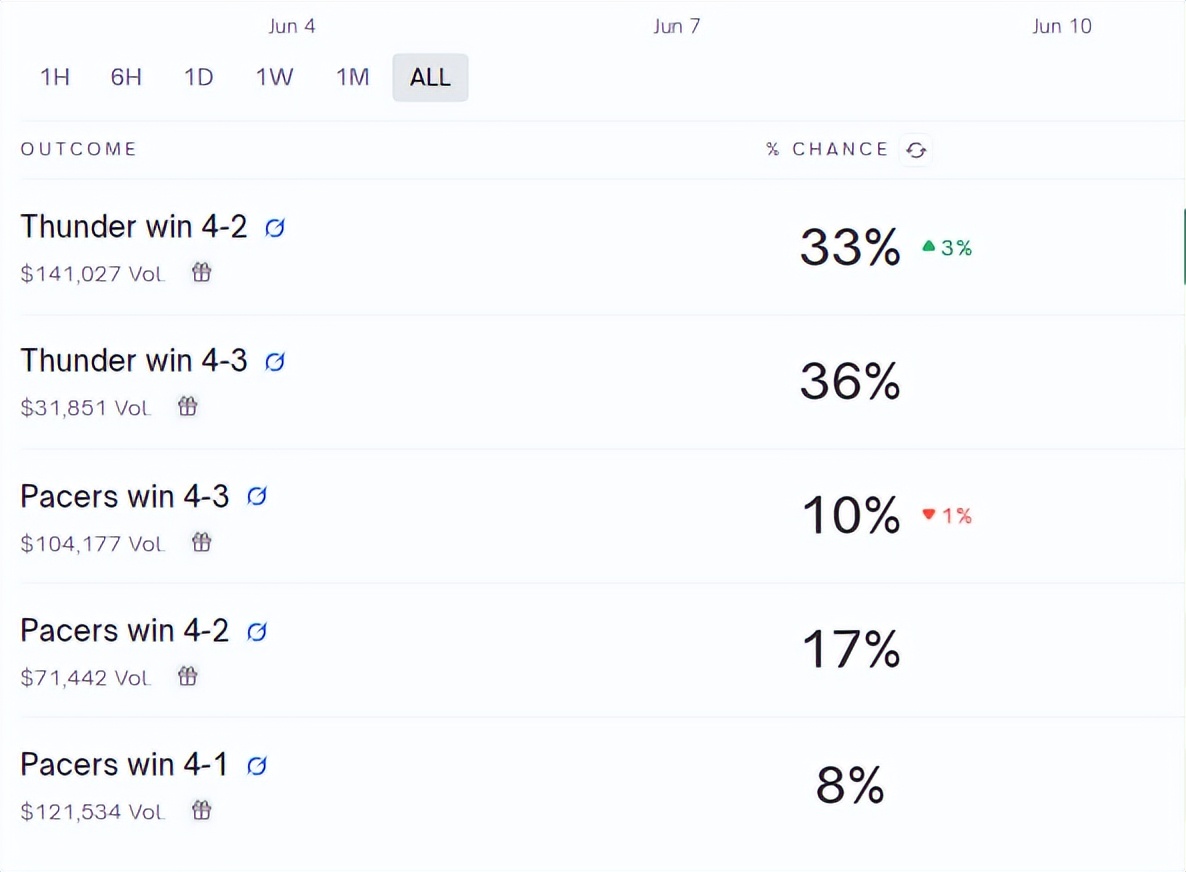This screenshot has height=872, width=1186.
Task: Click the gift icon beside $141,027 Vol.
Action: 201,272
